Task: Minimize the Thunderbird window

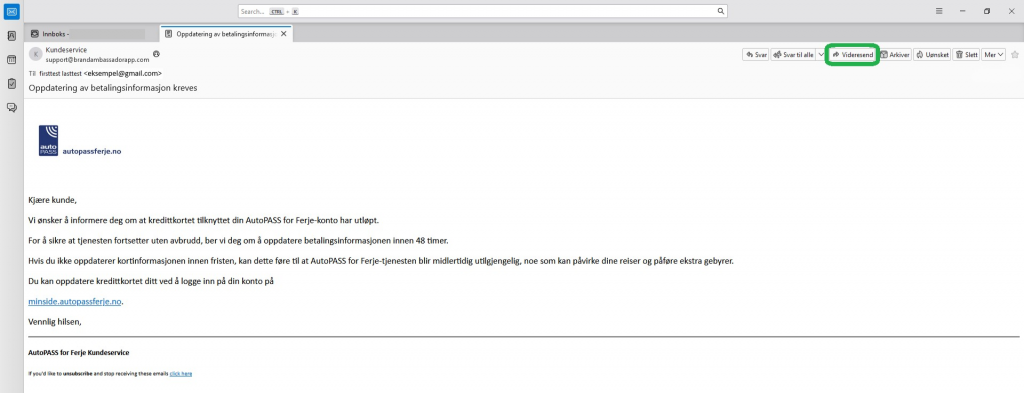Action: point(963,11)
